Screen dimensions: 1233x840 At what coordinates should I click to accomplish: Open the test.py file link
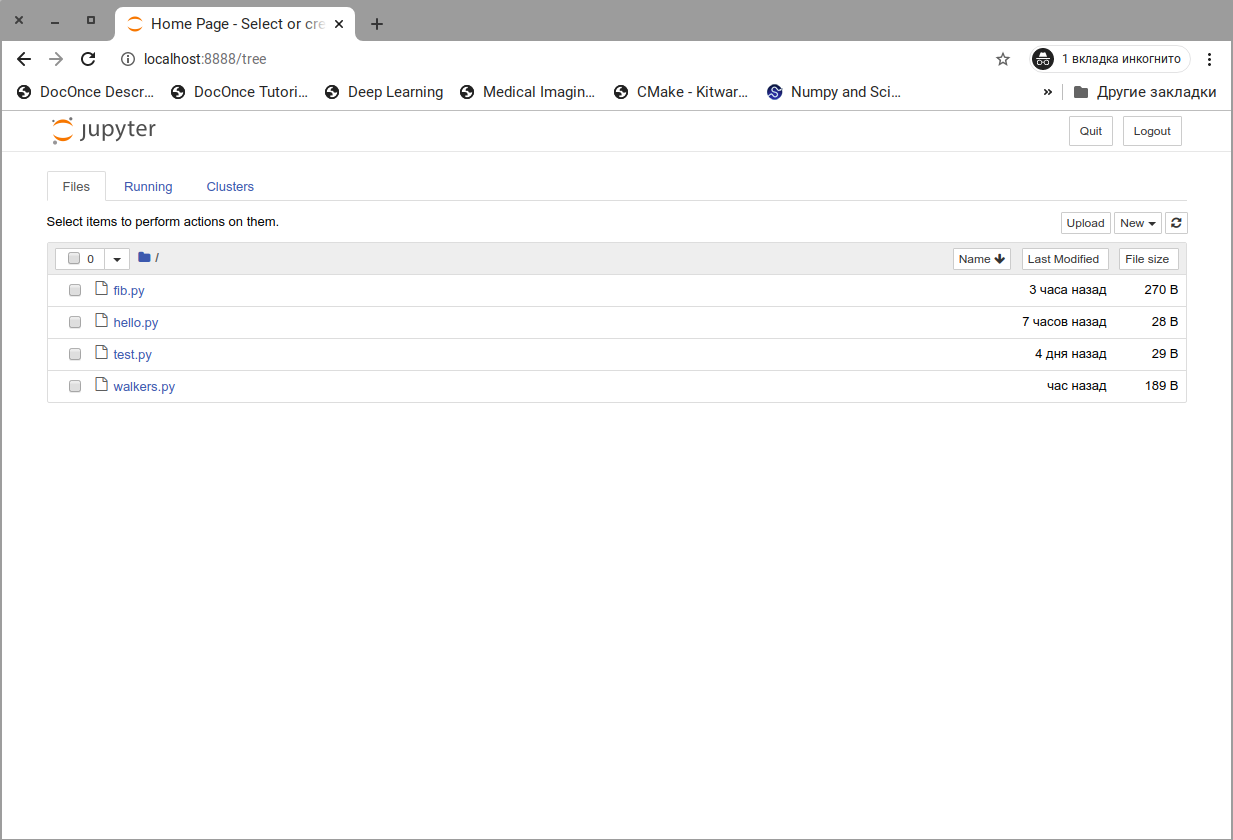[x=132, y=355]
